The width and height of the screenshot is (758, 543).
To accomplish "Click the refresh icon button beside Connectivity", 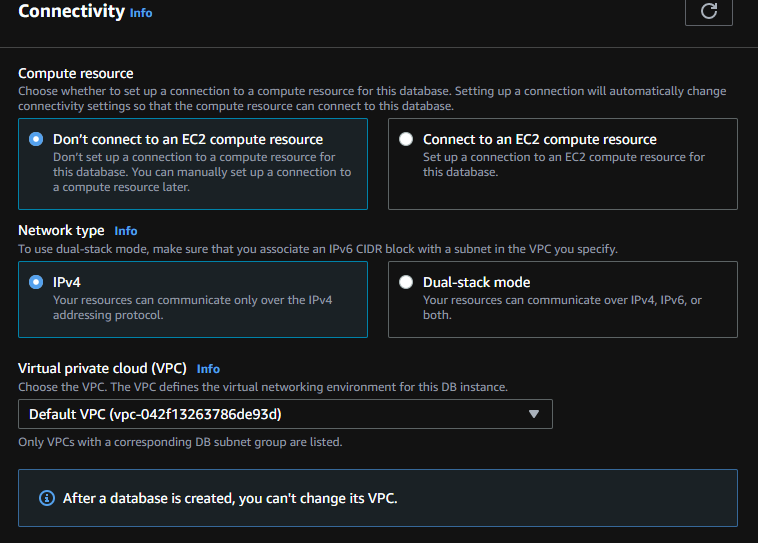I will click(708, 11).
